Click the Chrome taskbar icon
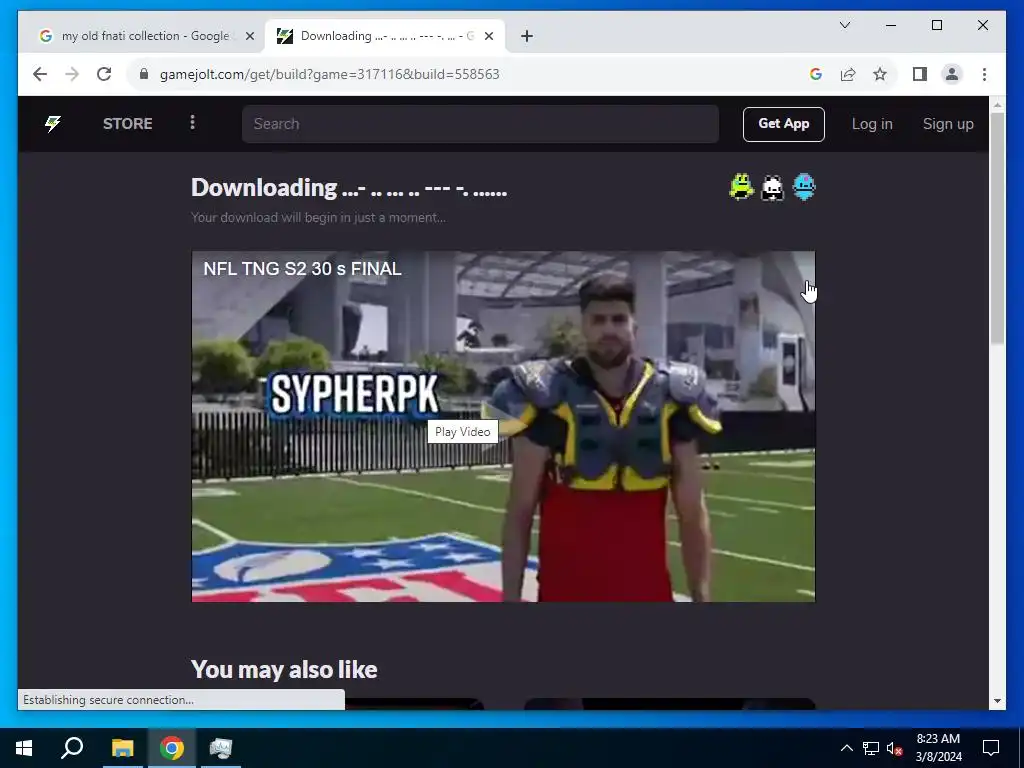Viewport: 1024px width, 768px height. (172, 748)
